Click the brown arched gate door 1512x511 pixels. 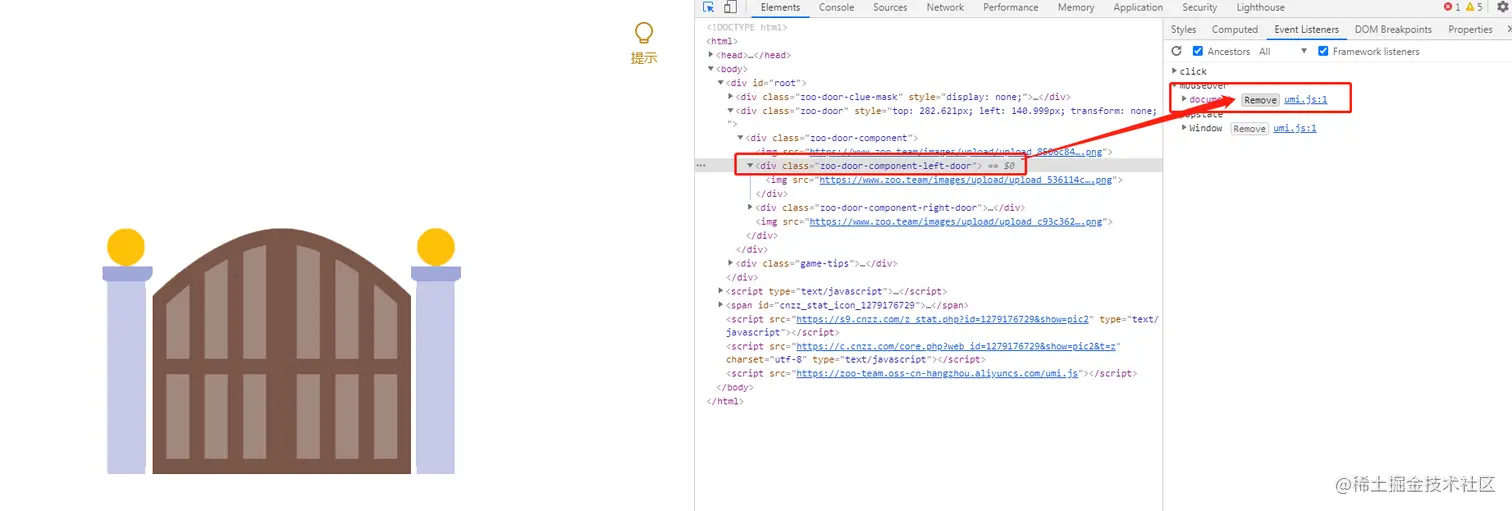pyautogui.click(x=281, y=350)
